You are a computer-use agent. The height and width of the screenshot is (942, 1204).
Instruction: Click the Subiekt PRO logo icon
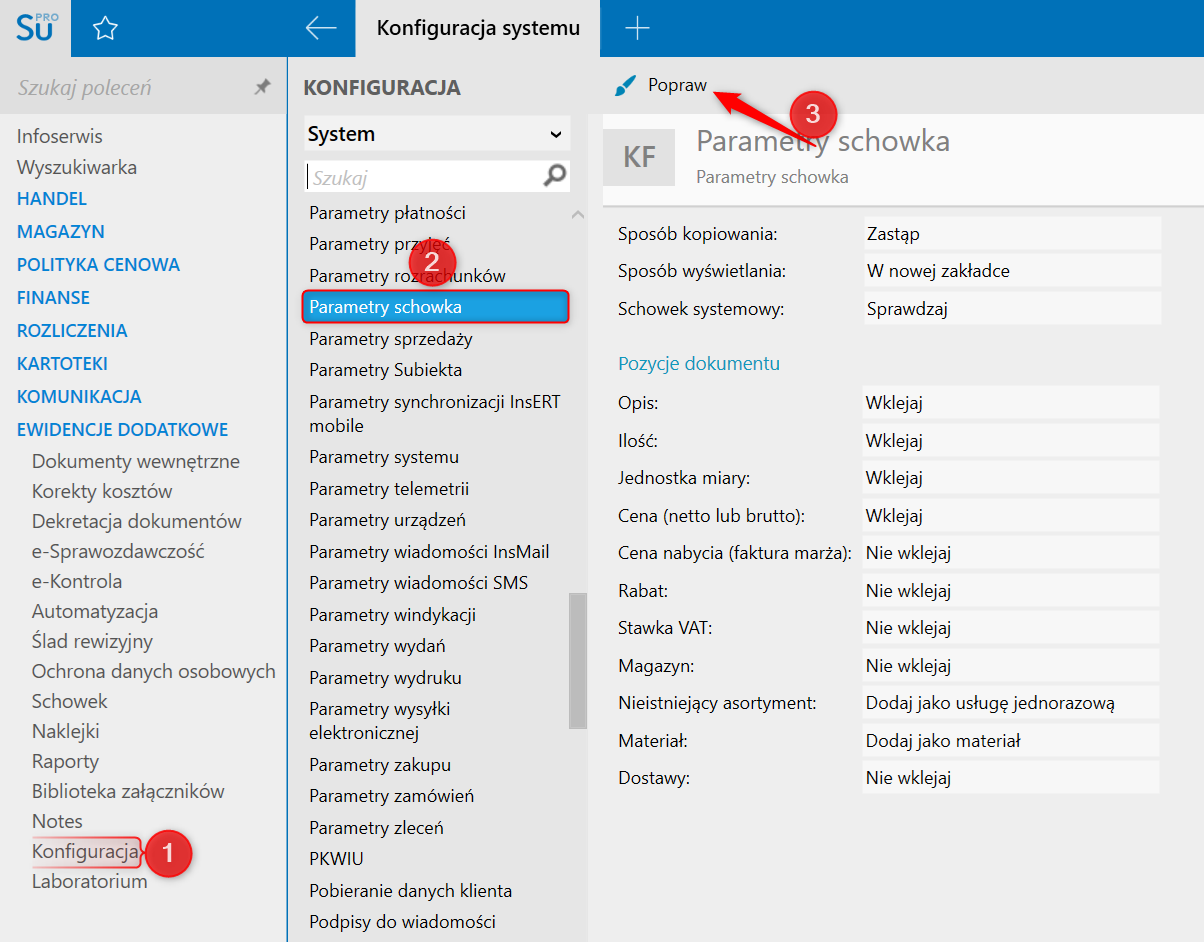tap(35, 27)
